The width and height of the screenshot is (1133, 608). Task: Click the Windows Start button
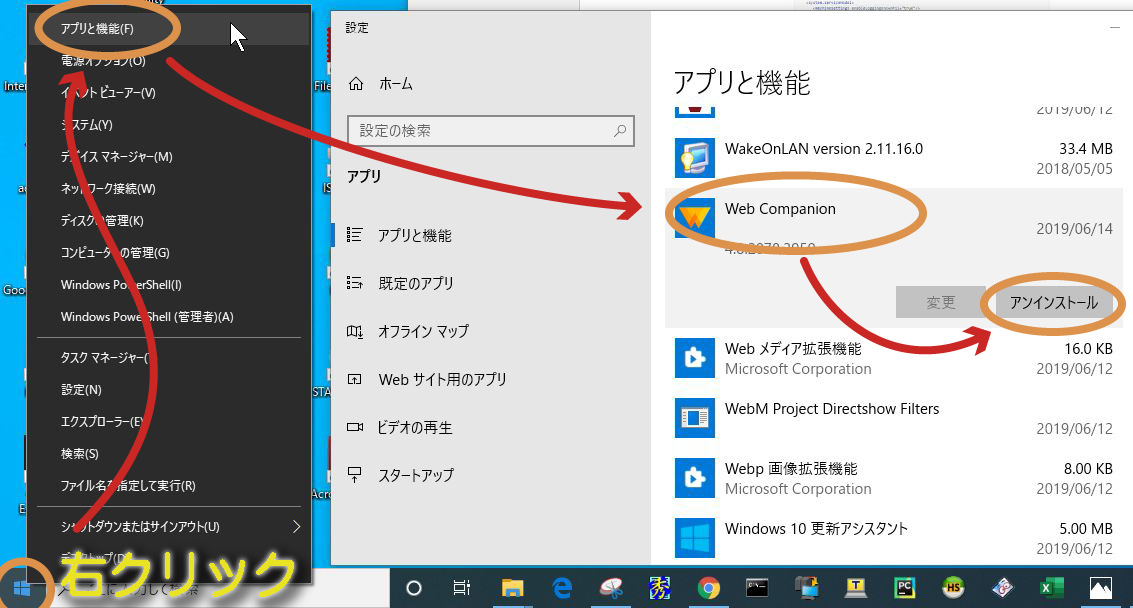[x=22, y=588]
